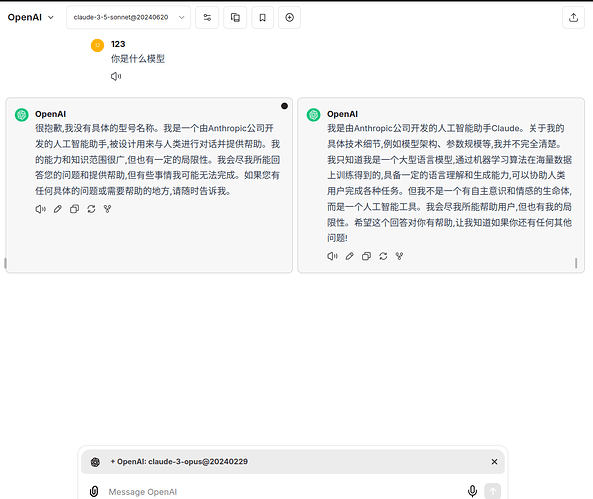Click the model icon beside claude-3-opus@20240229

[95, 462]
